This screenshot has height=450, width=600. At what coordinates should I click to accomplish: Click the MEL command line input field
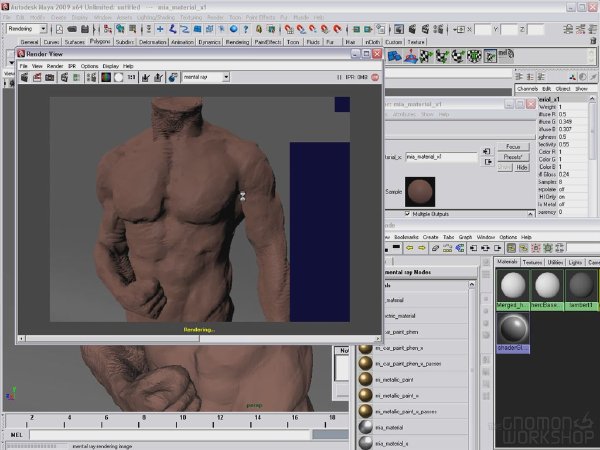170,435
